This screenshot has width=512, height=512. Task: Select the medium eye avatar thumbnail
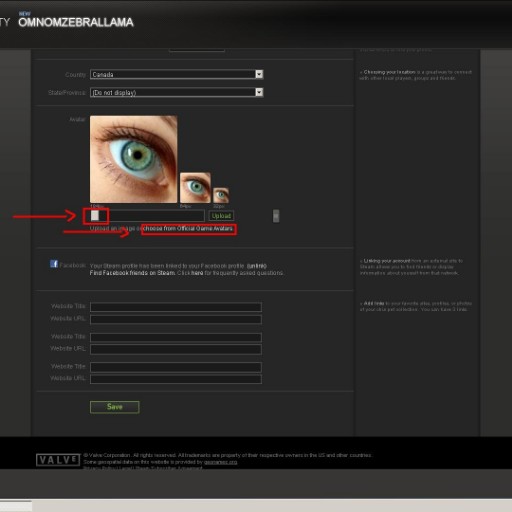195,188
